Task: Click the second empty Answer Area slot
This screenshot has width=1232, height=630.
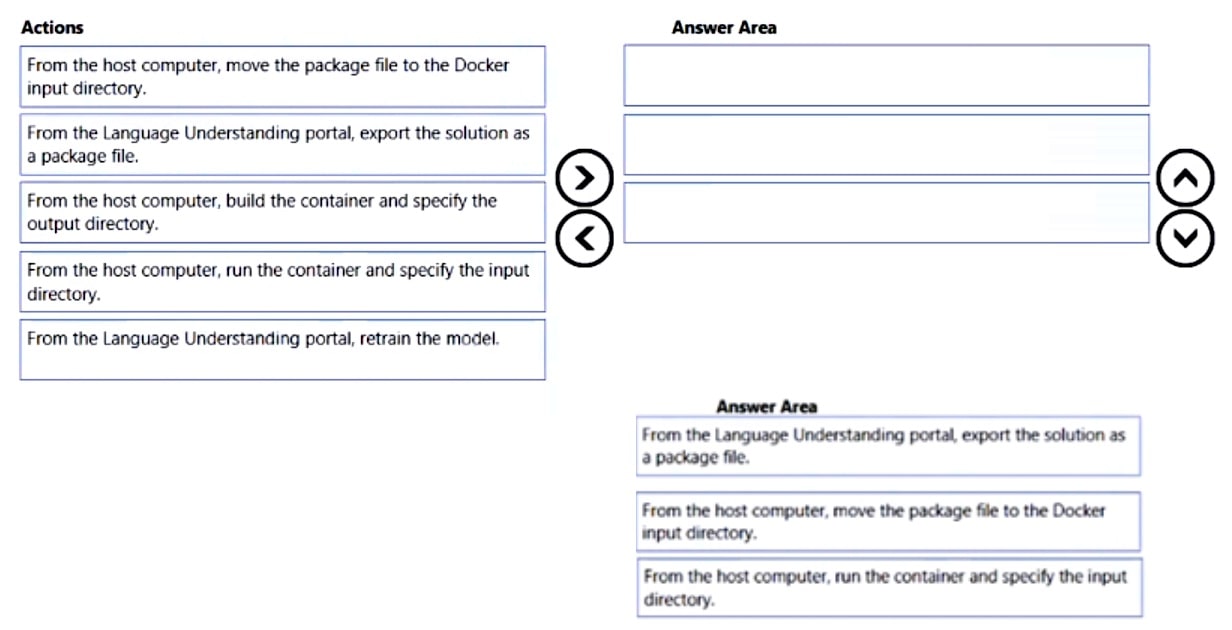Action: (886, 144)
